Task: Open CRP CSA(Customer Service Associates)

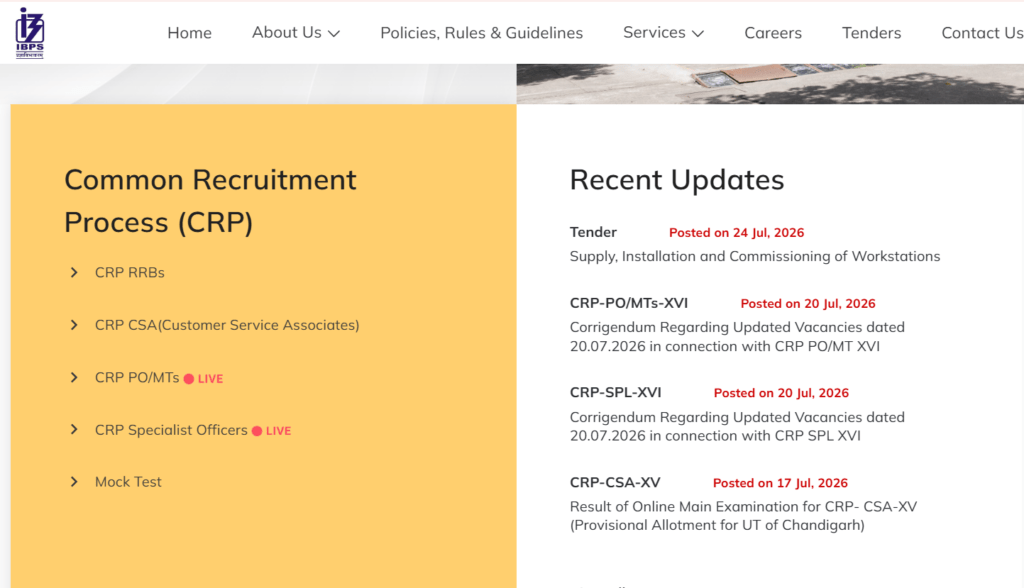Action: pos(227,325)
